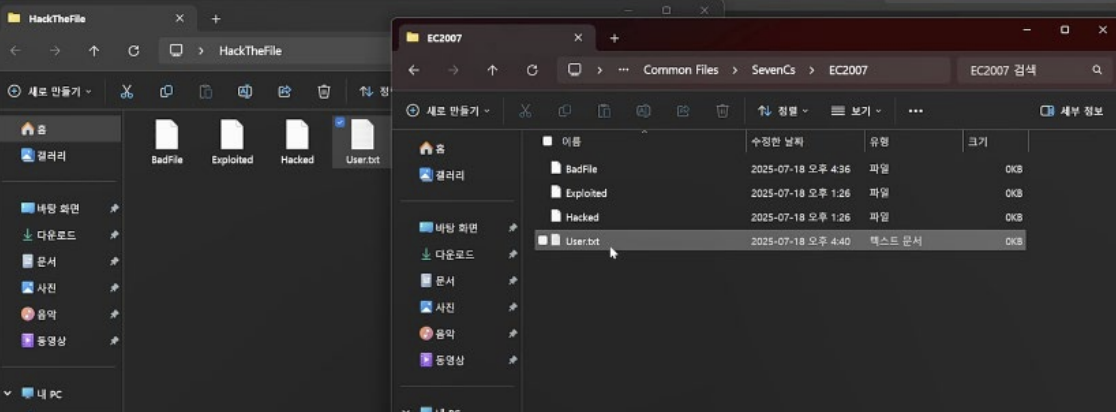1116x412 pixels.
Task: Click Paste icon in HackTheFile window toolbar
Action: [x=206, y=92]
